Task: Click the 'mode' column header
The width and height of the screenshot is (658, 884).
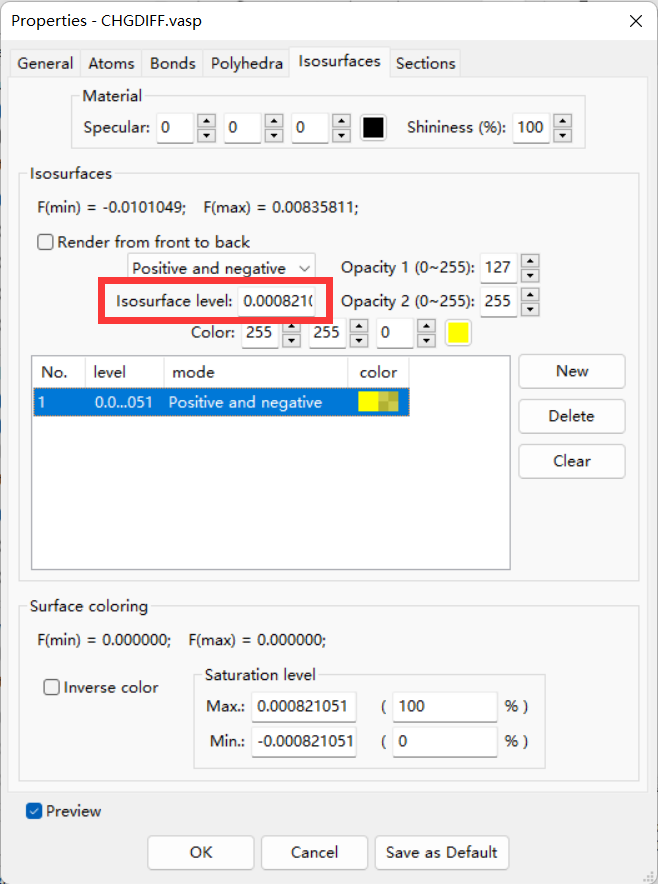Action: tap(256, 372)
